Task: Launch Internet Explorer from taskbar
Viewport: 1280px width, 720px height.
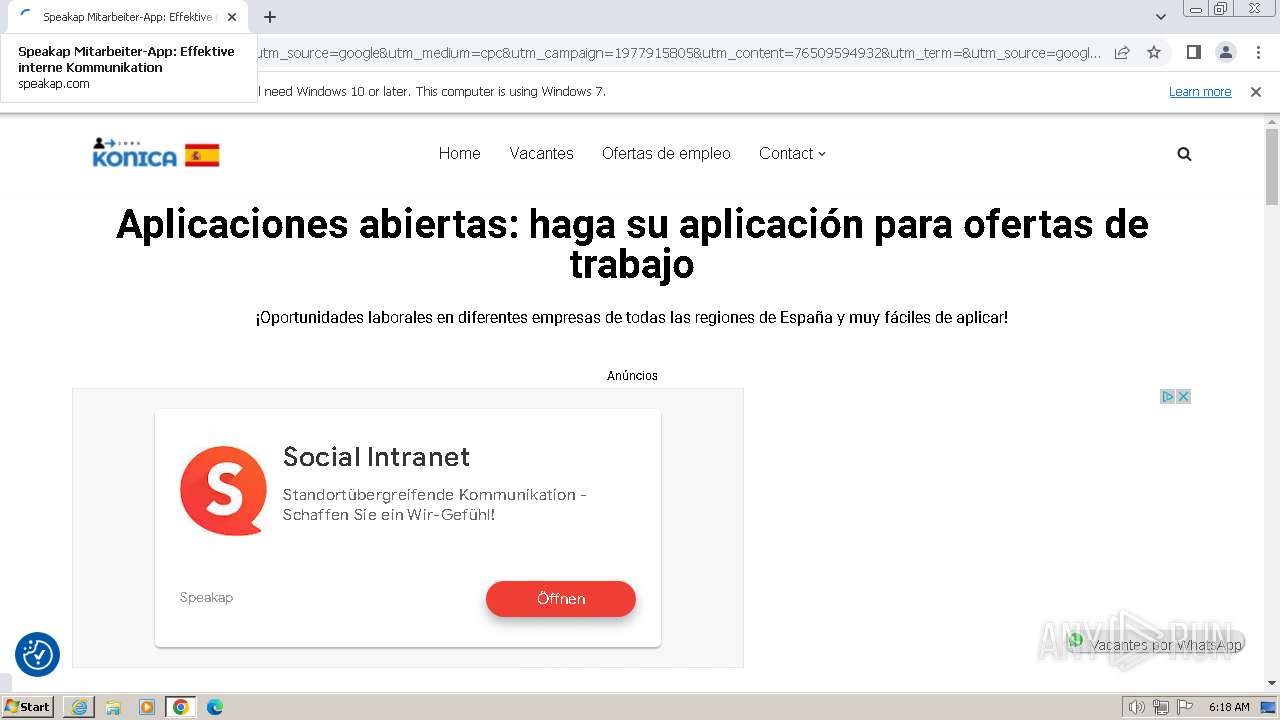Action: [x=79, y=707]
